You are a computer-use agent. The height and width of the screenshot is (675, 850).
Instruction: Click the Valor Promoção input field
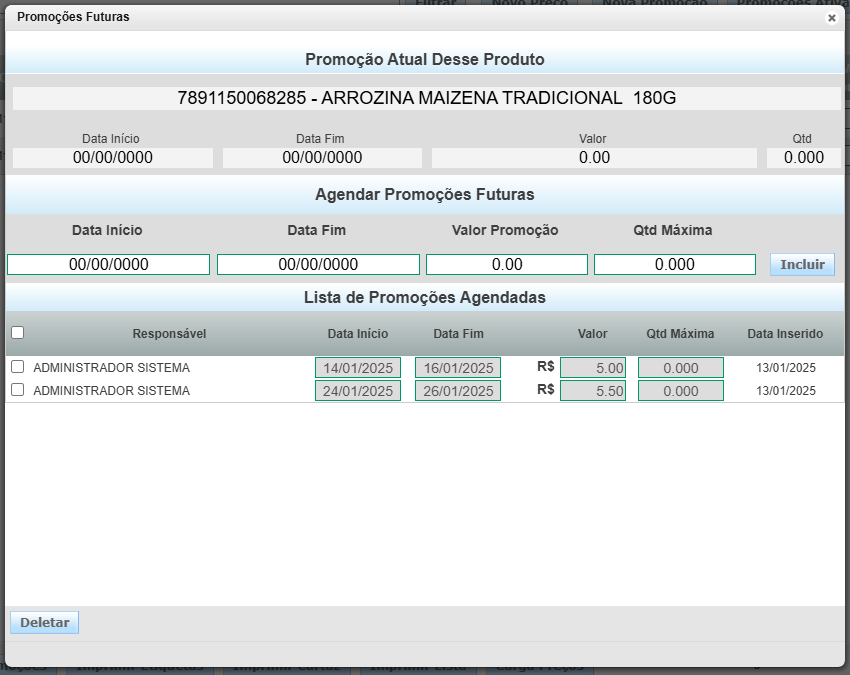point(506,264)
